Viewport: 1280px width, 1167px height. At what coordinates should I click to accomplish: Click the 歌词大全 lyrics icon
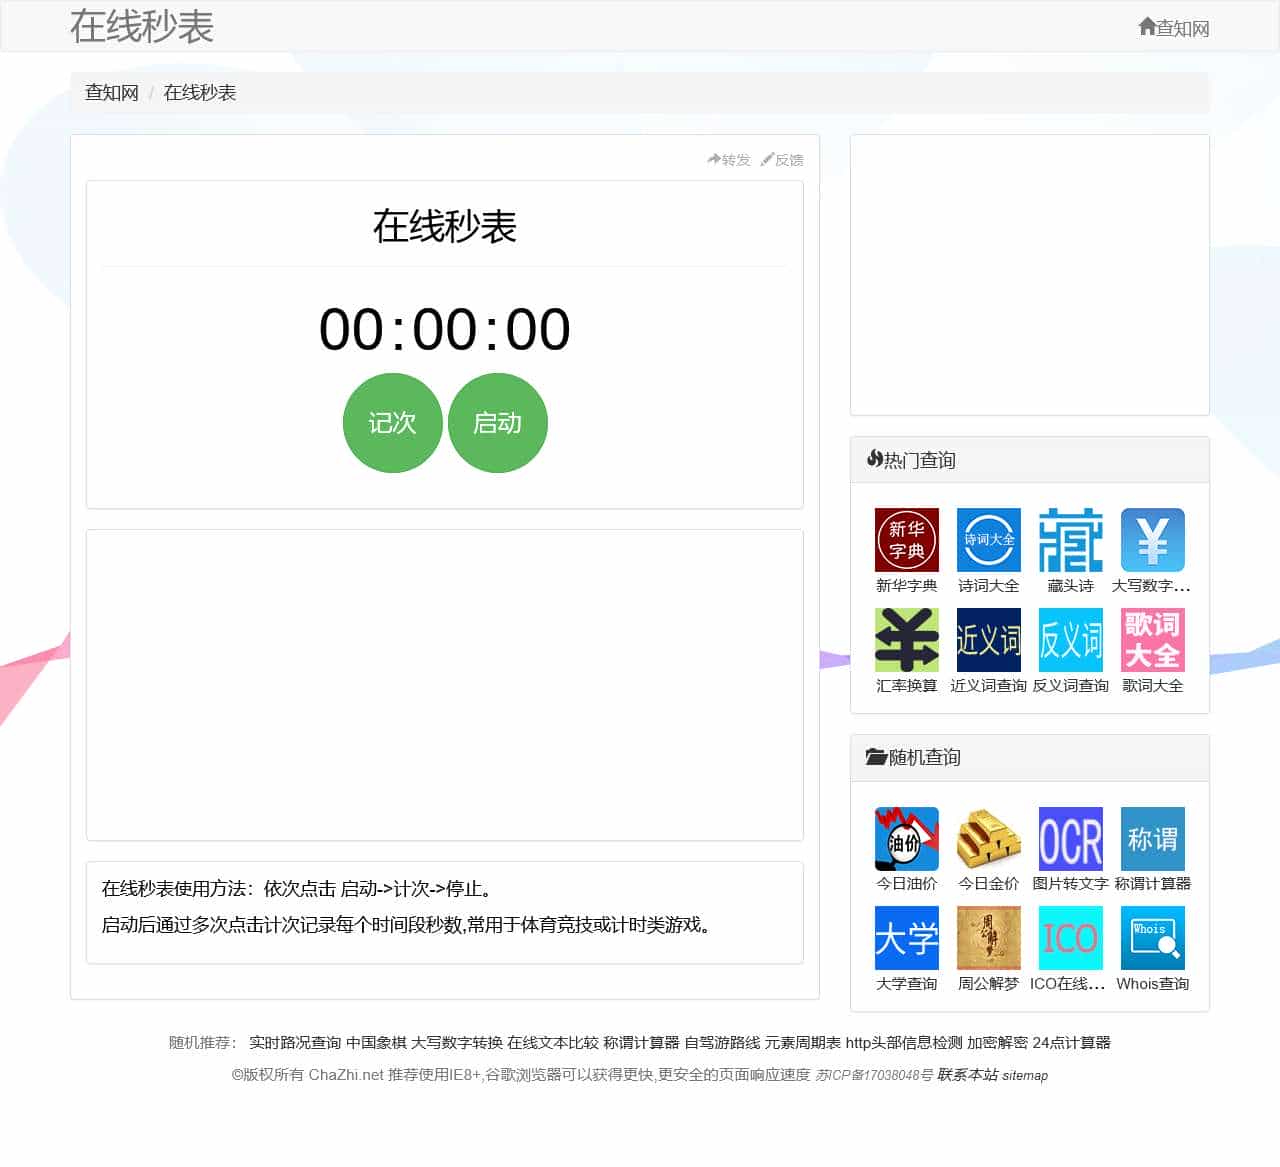pyautogui.click(x=1152, y=639)
